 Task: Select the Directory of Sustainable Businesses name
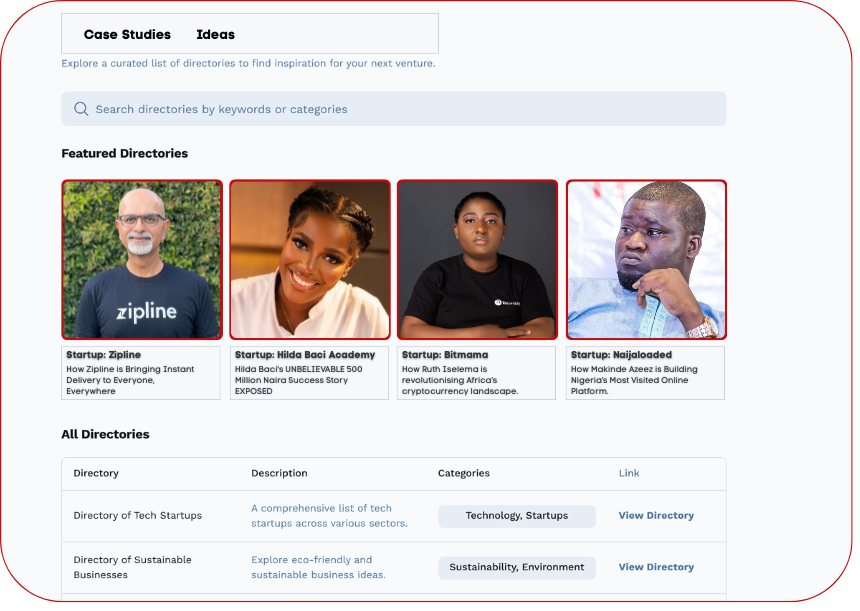(x=133, y=567)
